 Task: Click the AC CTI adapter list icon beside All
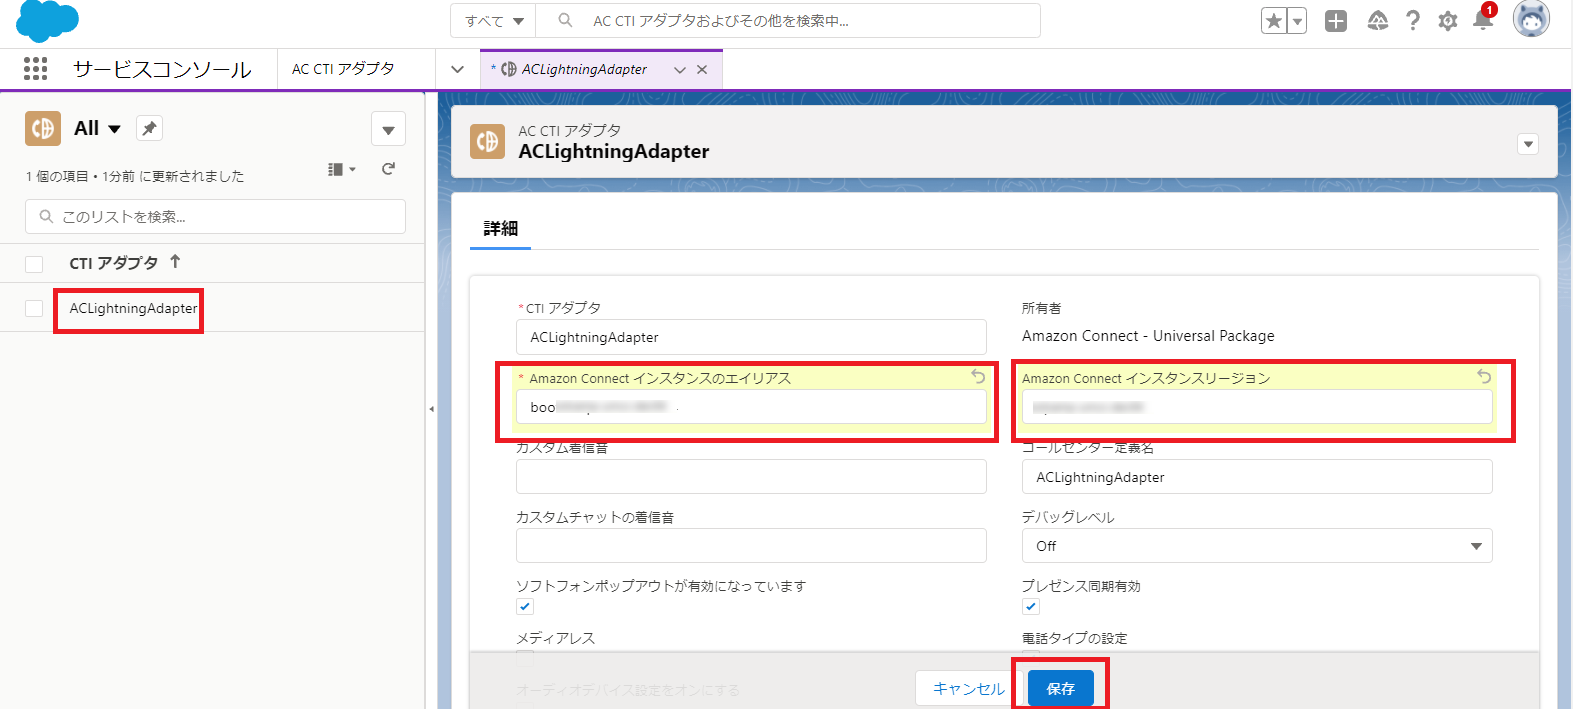tap(43, 129)
